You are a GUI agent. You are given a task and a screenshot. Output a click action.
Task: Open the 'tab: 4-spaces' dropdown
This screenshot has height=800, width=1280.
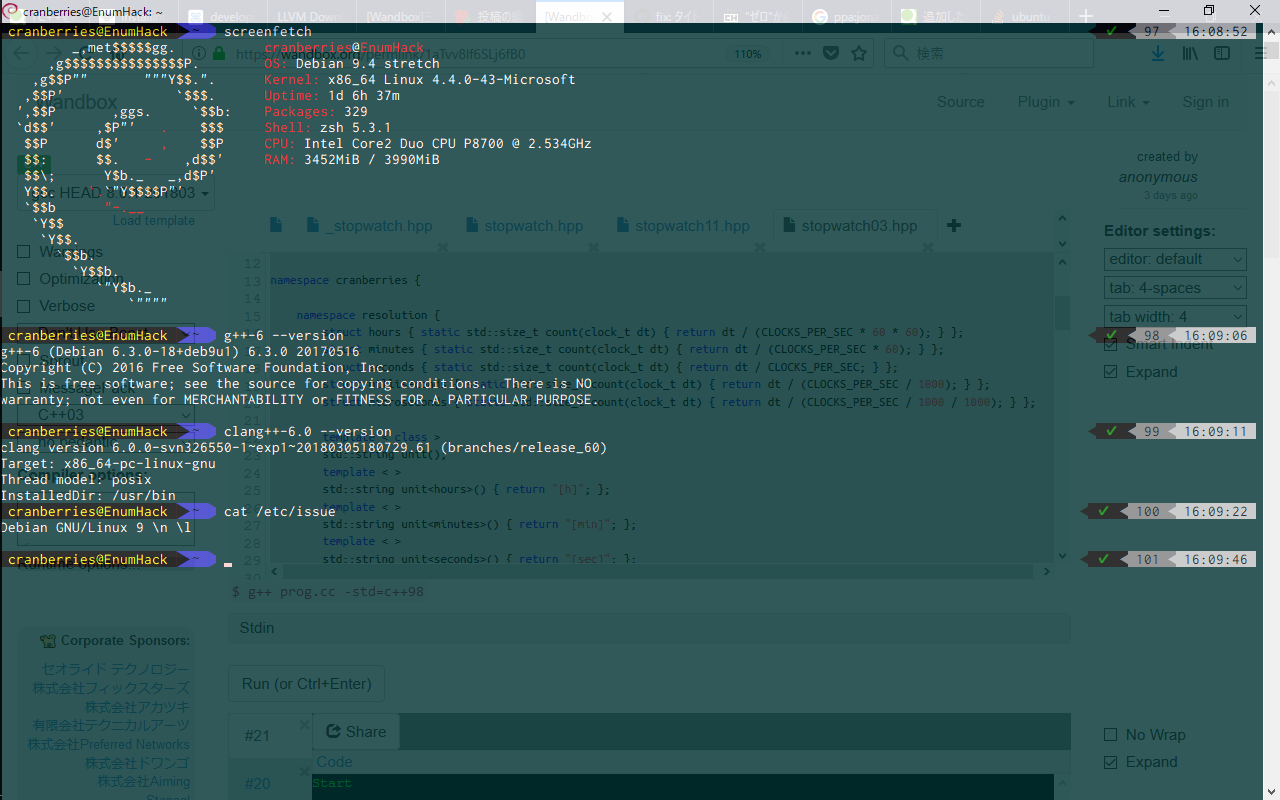pyautogui.click(x=1175, y=288)
